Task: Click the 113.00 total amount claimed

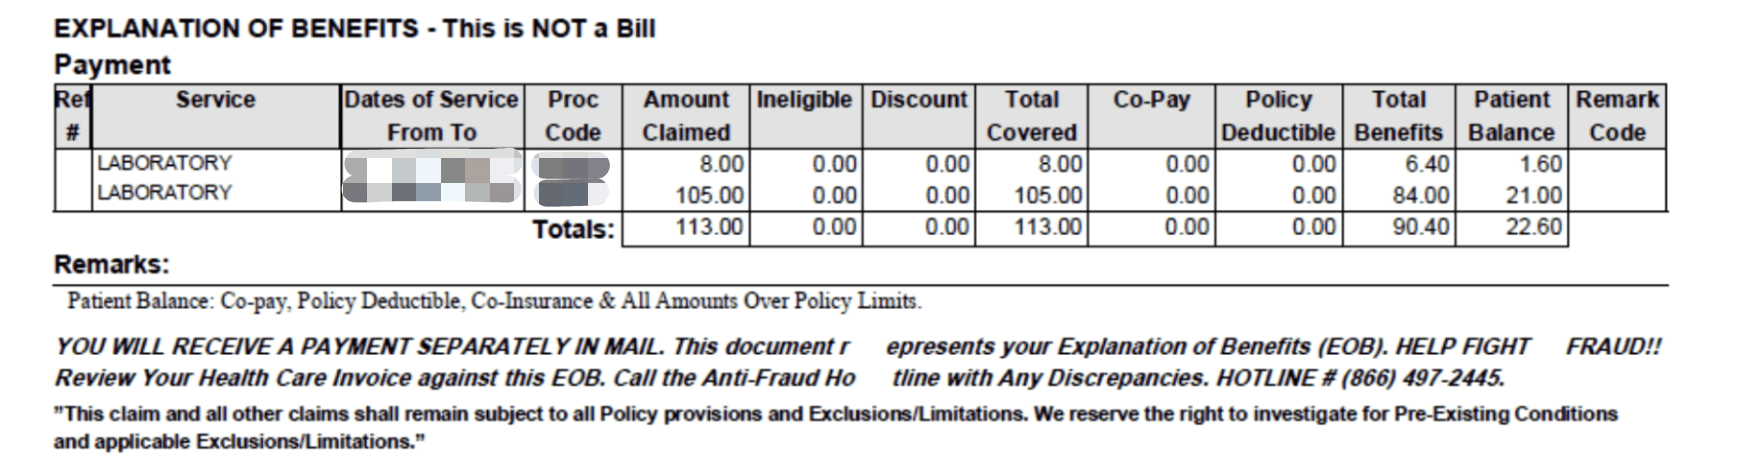Action: (x=710, y=228)
